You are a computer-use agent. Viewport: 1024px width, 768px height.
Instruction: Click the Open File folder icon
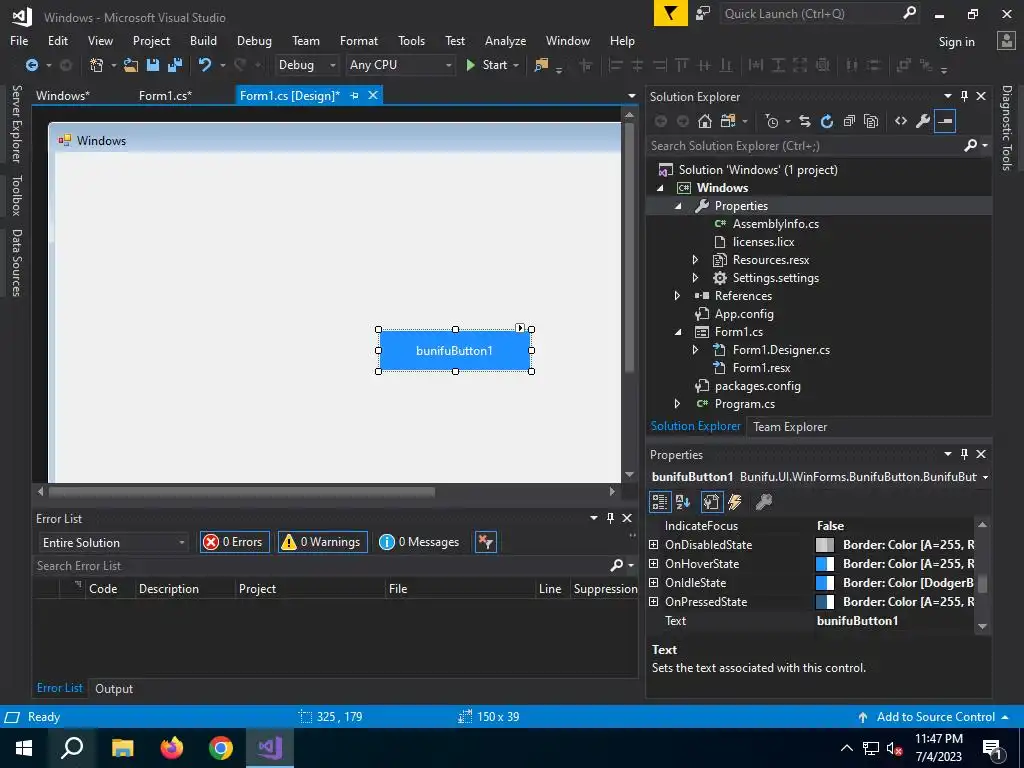131,65
